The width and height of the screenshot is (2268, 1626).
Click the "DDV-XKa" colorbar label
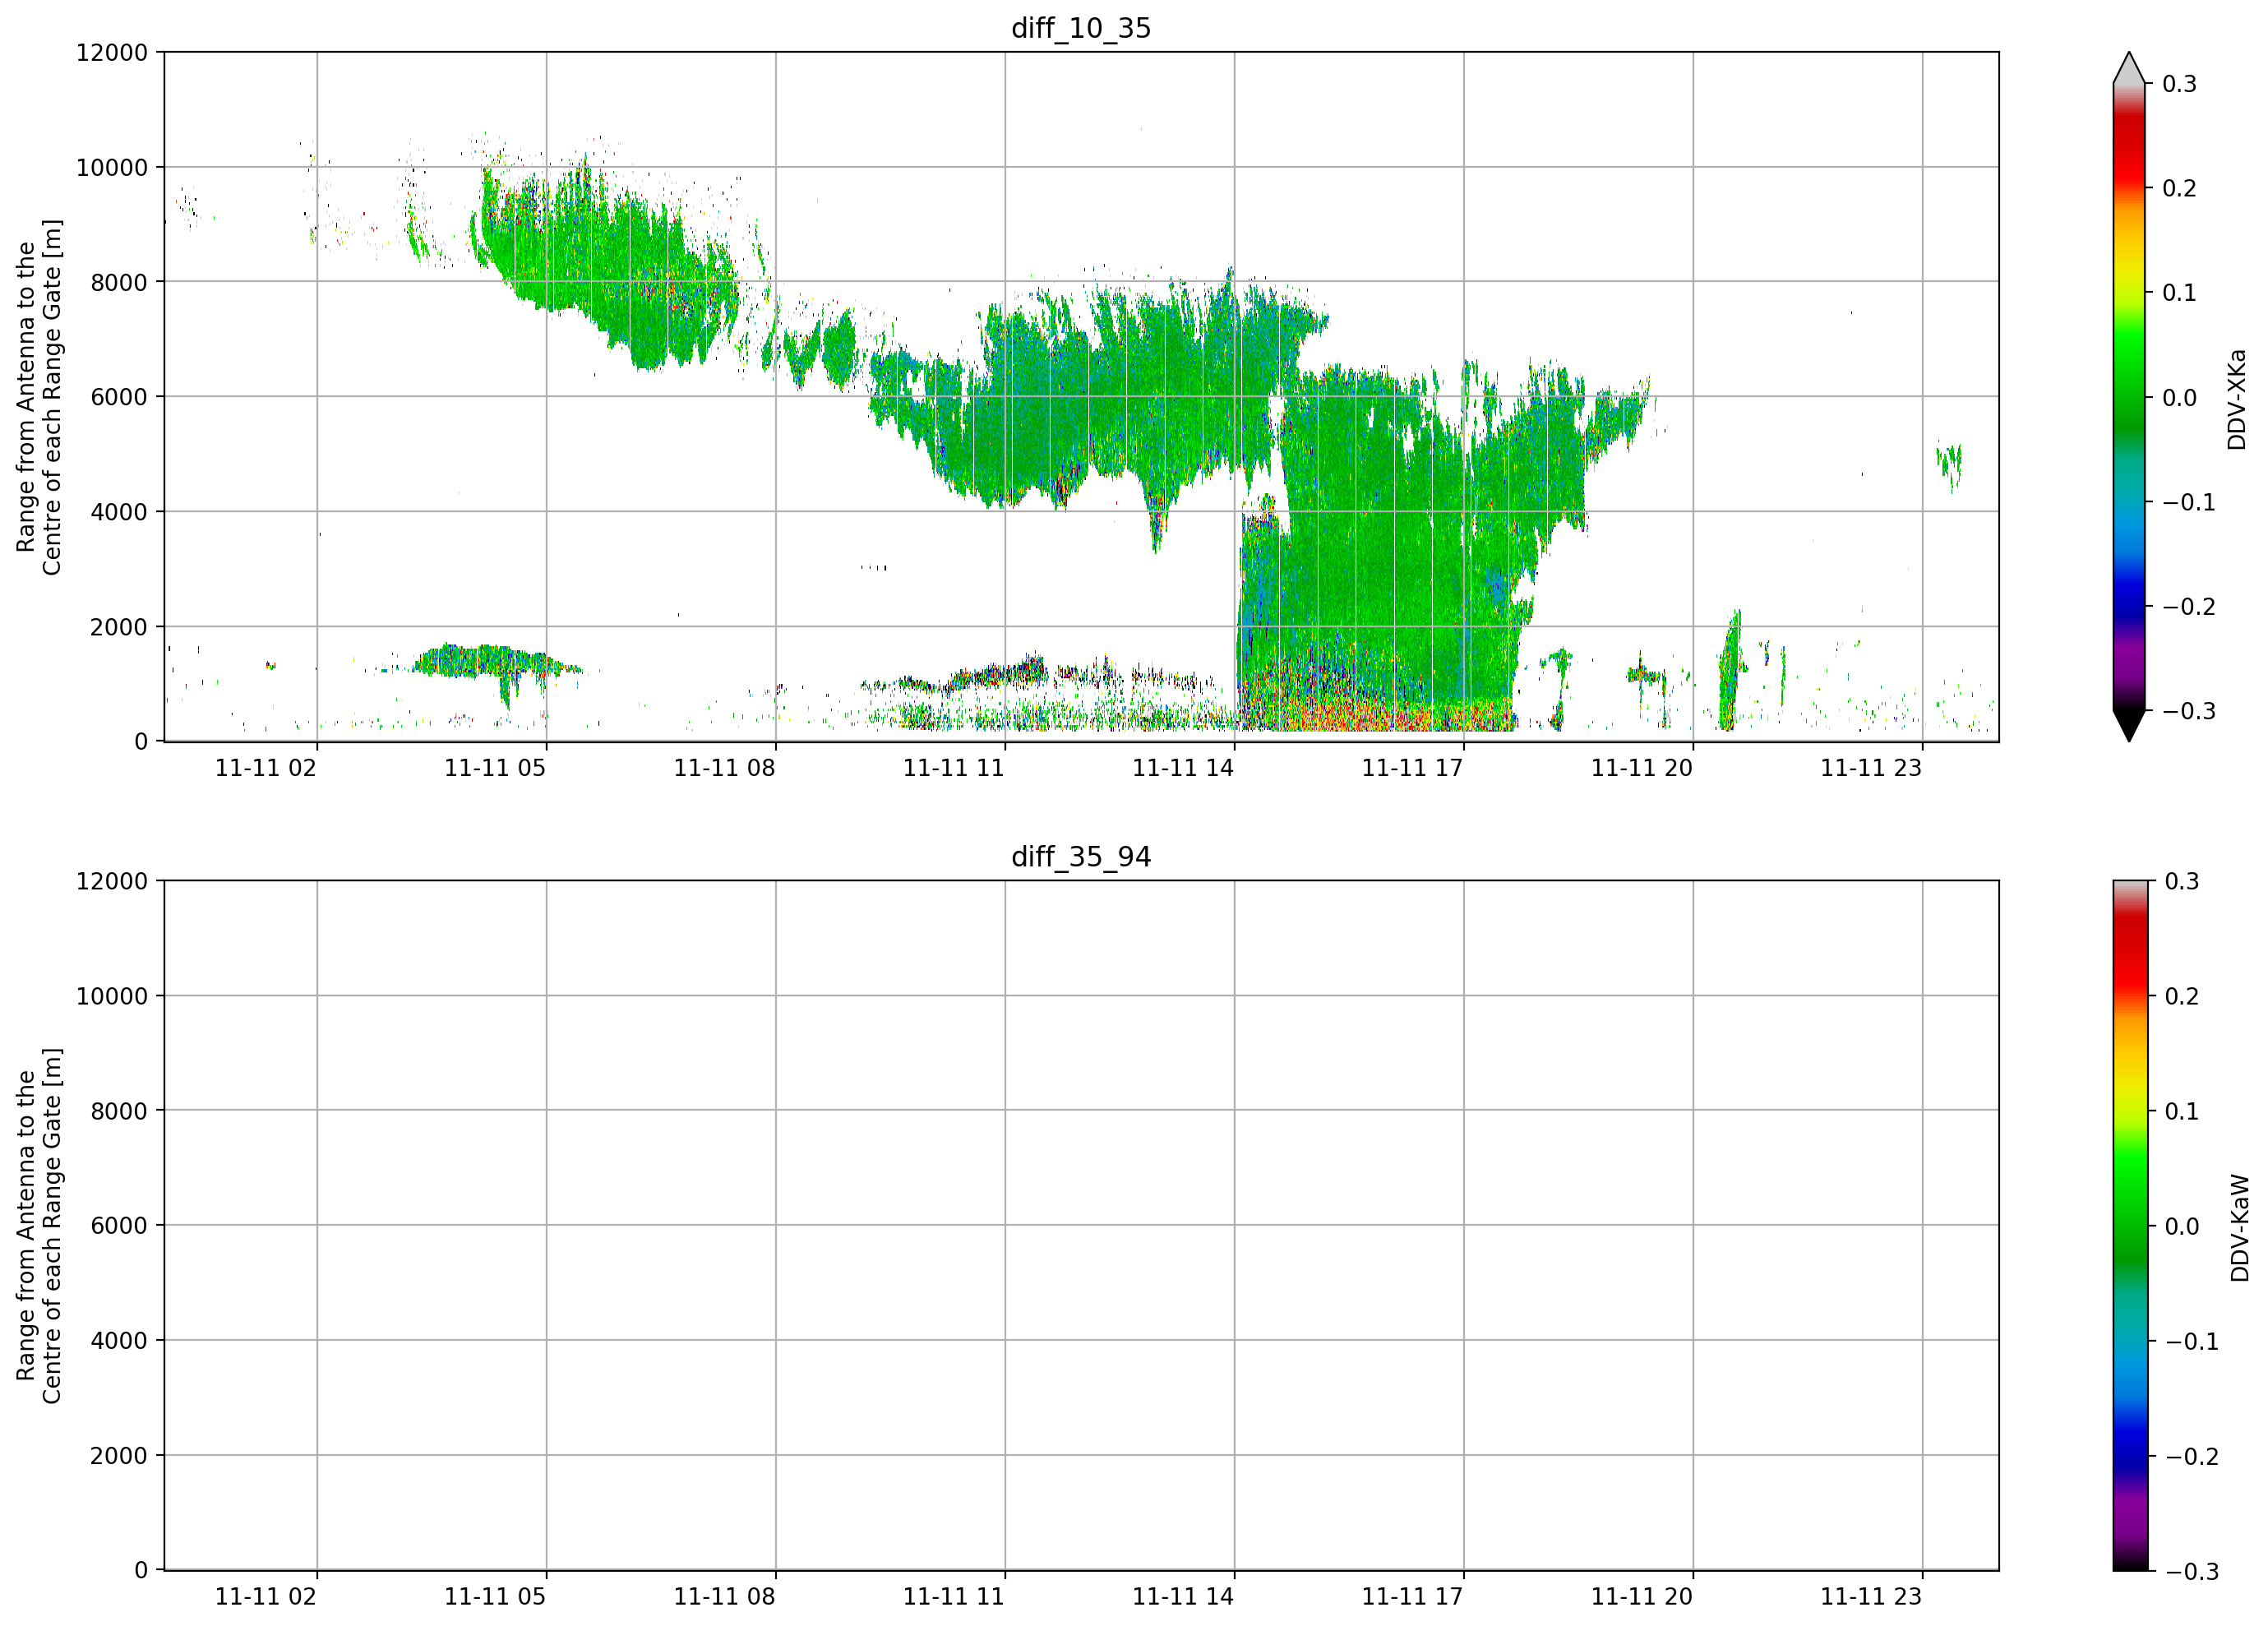click(x=2237, y=399)
